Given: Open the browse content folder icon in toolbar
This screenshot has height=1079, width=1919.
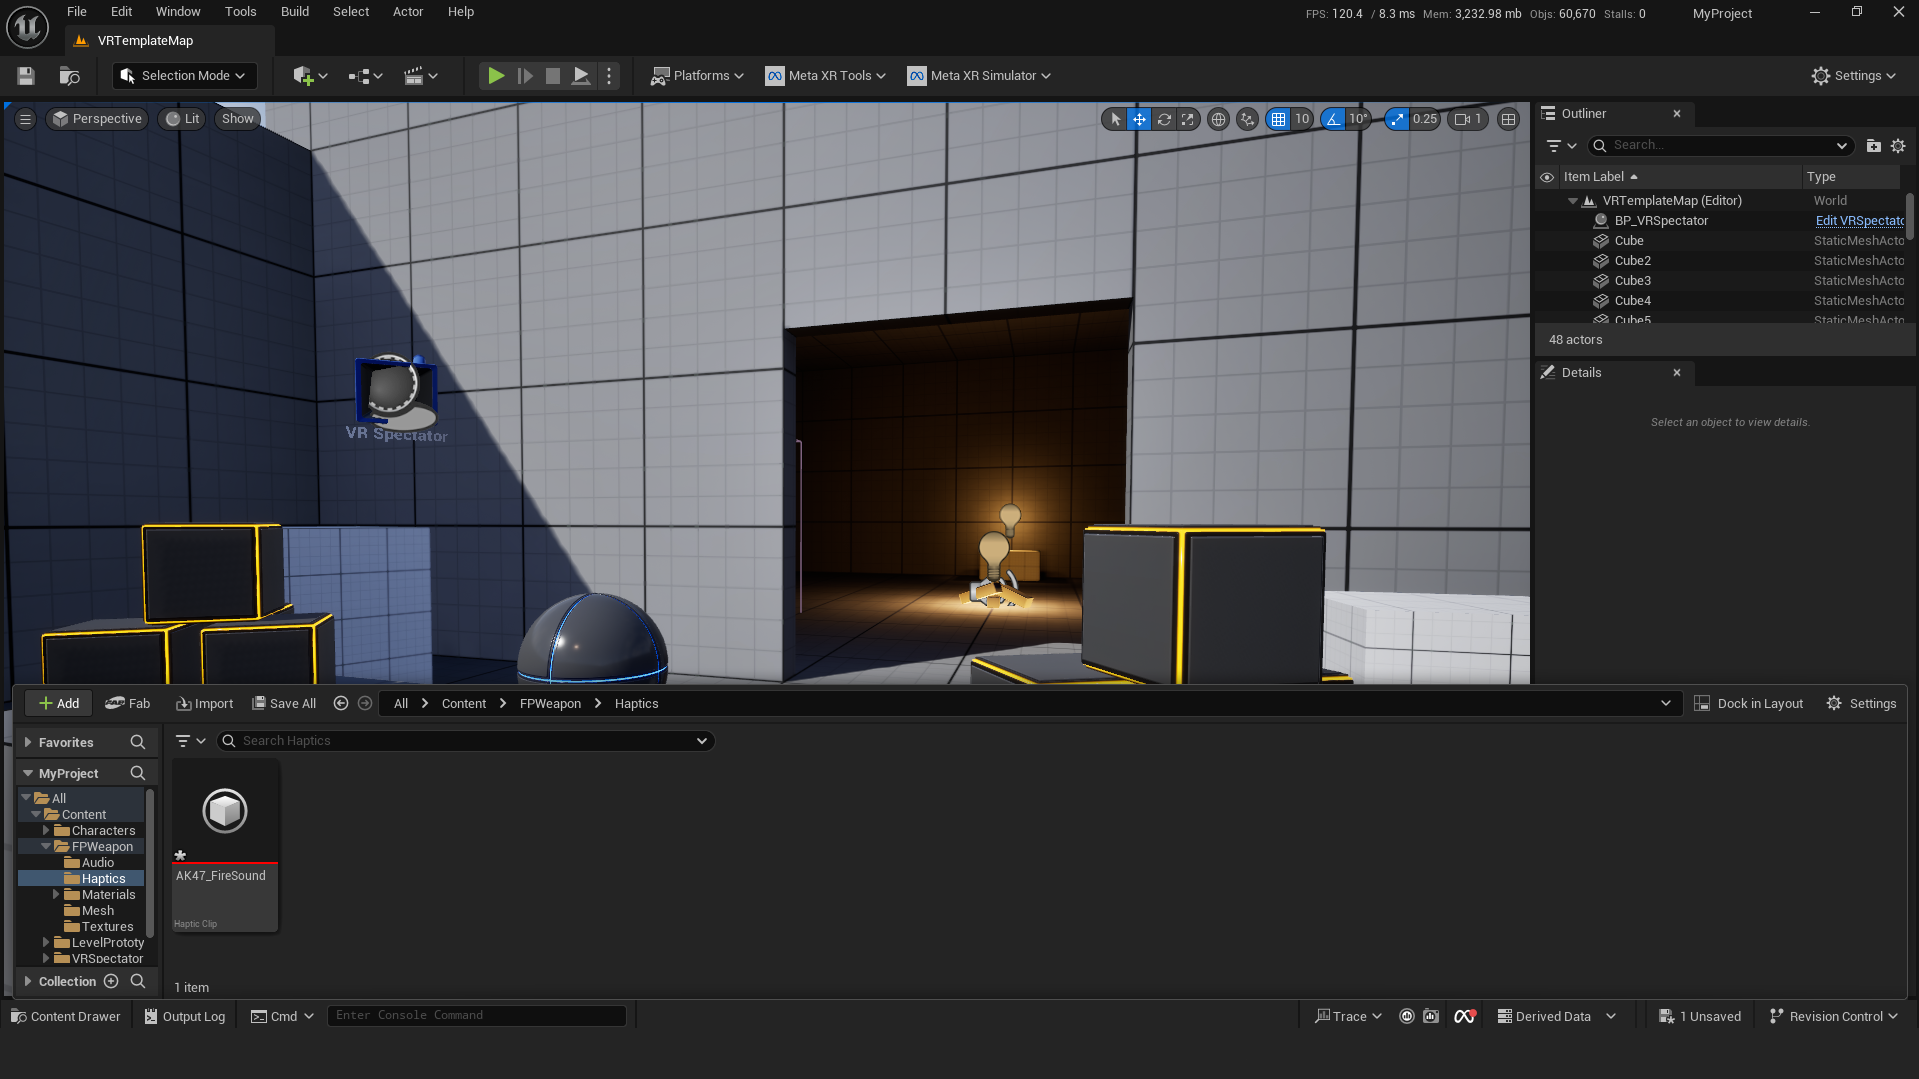Looking at the screenshot, I should point(69,76).
